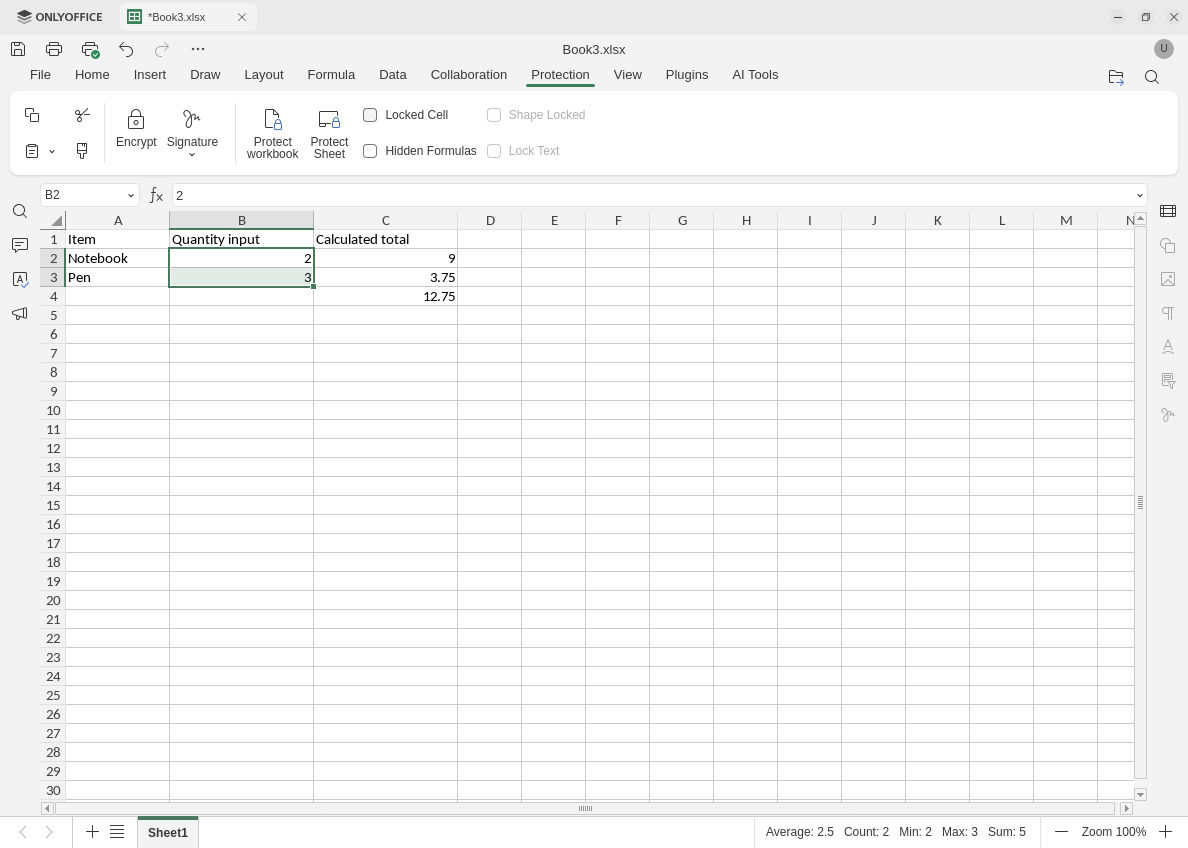
Task: Click the Quick Print icon
Action: 90,49
